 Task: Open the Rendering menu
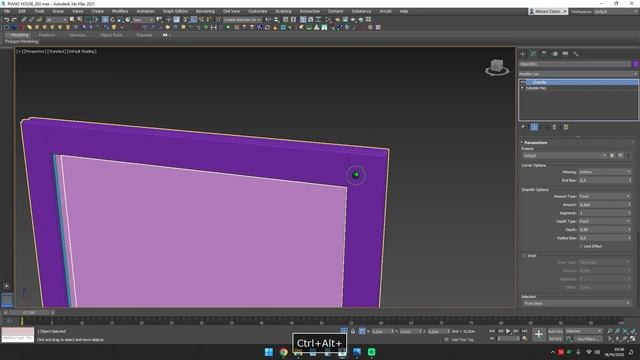pos(205,11)
